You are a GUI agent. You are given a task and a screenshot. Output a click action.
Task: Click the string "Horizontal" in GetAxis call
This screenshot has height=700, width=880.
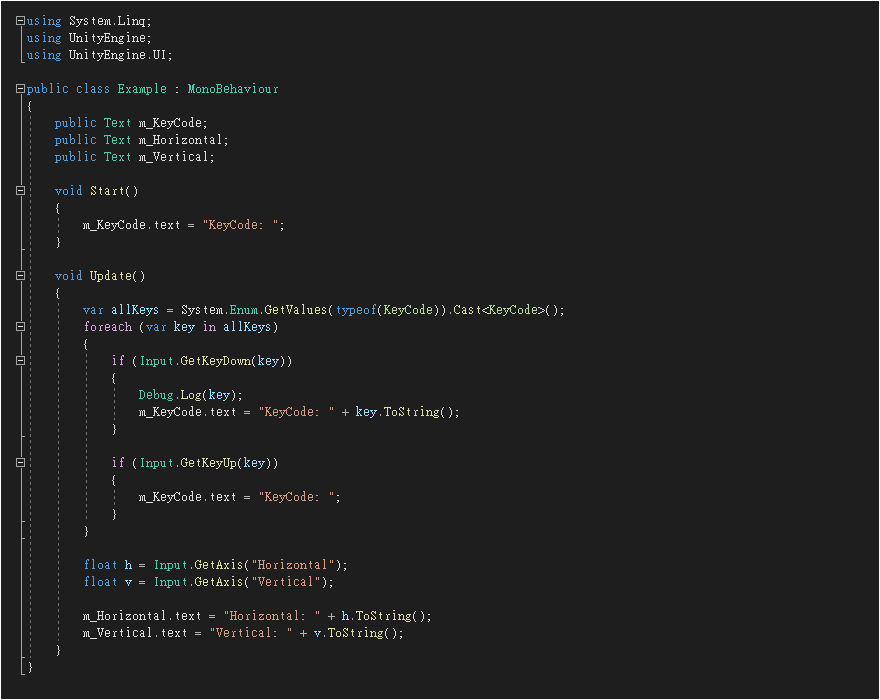(x=292, y=565)
